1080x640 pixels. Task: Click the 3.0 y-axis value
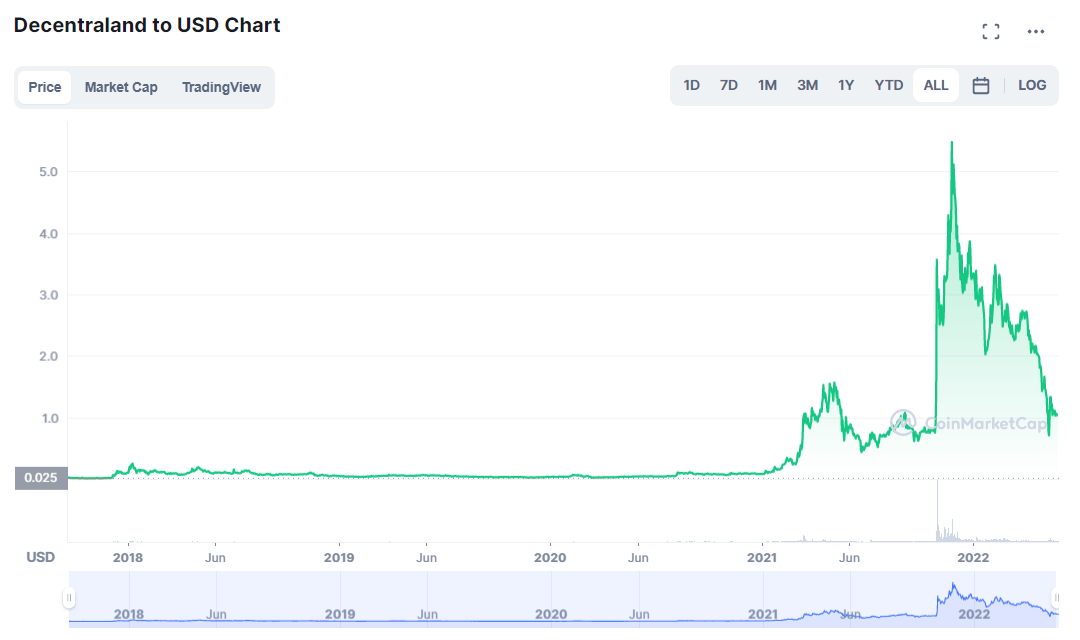click(48, 295)
